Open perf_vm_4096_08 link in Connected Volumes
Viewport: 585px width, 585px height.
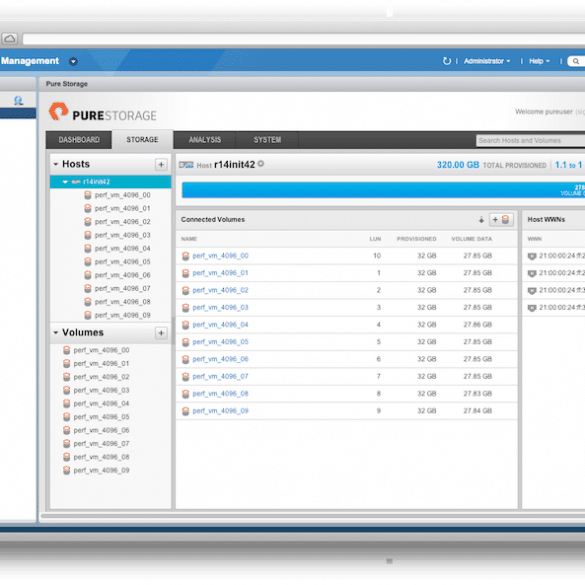(x=220, y=394)
